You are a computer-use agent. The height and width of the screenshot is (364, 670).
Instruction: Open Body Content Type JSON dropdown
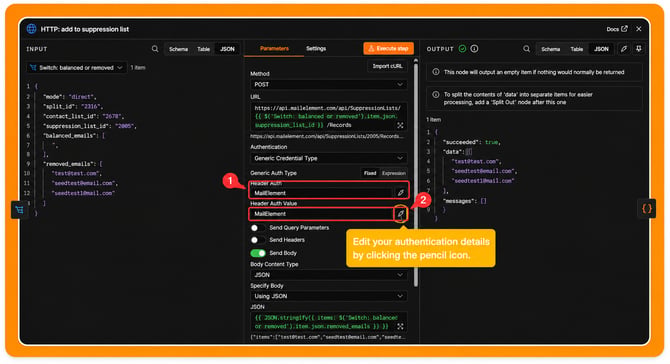(x=328, y=275)
